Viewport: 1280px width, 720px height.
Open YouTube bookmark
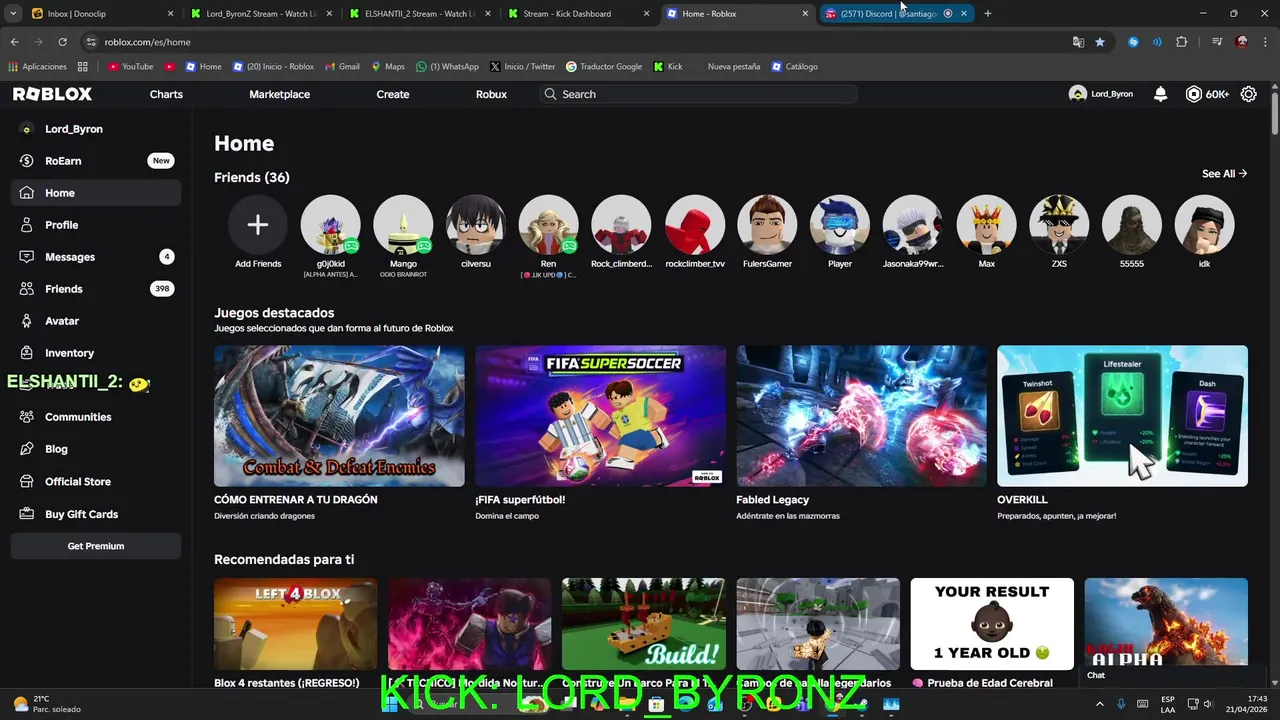tap(130, 67)
